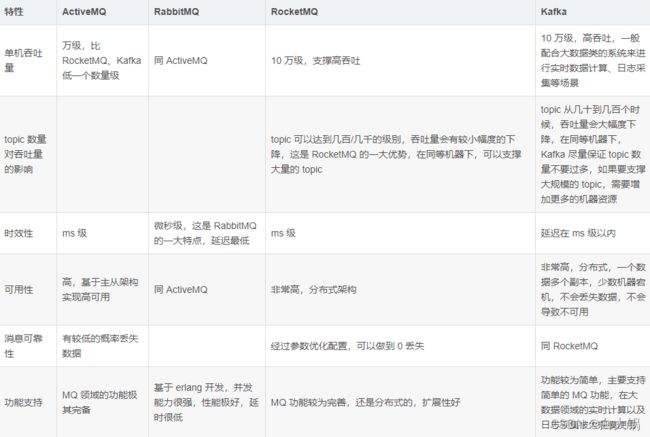This screenshot has width=650, height=437.
Task: Click Kafka cell '10 万级，高吞吐，一般配合大数据类'
Action: click(x=593, y=61)
